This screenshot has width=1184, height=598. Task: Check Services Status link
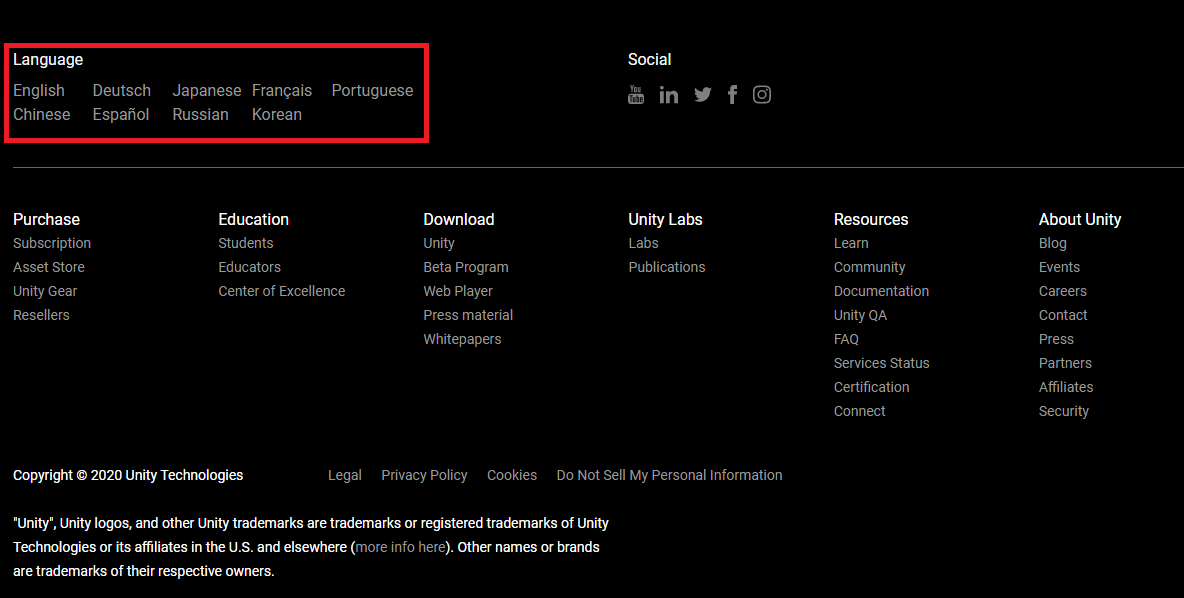pos(881,363)
